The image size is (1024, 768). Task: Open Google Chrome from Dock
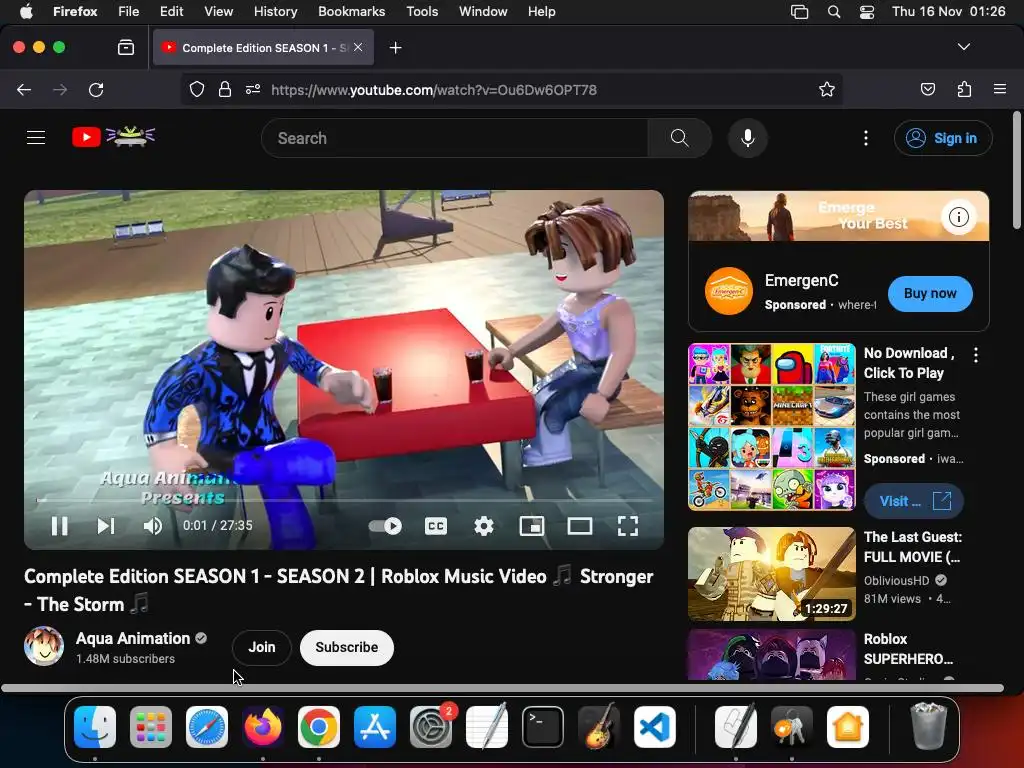319,727
